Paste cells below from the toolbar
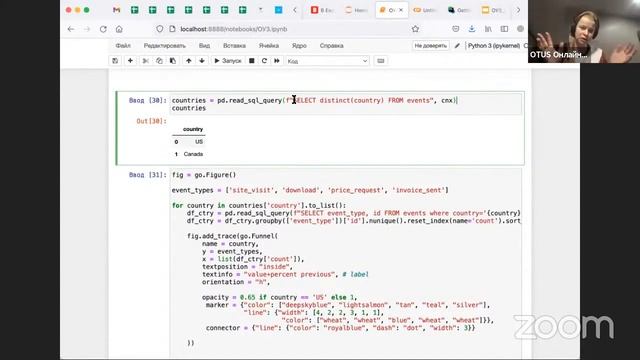This screenshot has width=640, height=360. point(173,61)
